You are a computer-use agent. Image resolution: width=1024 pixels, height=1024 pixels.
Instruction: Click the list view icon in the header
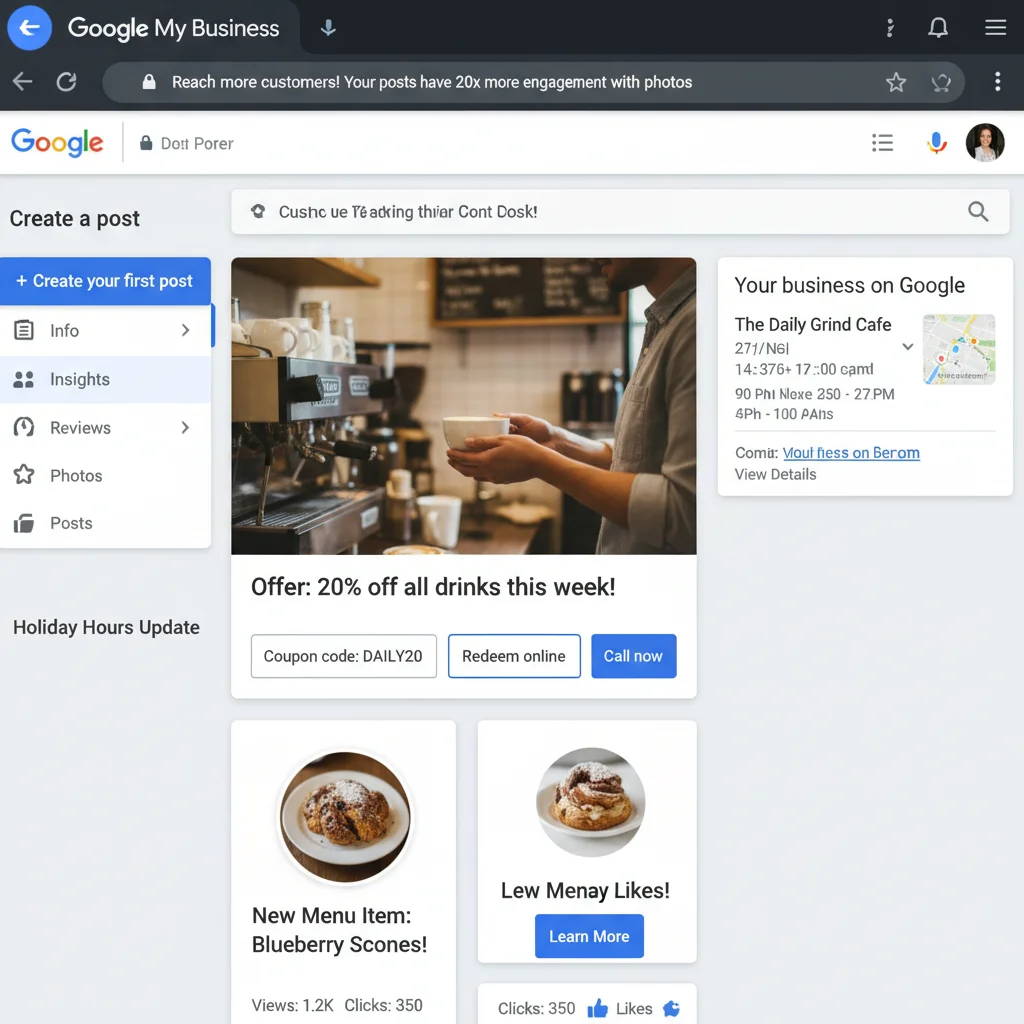(882, 142)
